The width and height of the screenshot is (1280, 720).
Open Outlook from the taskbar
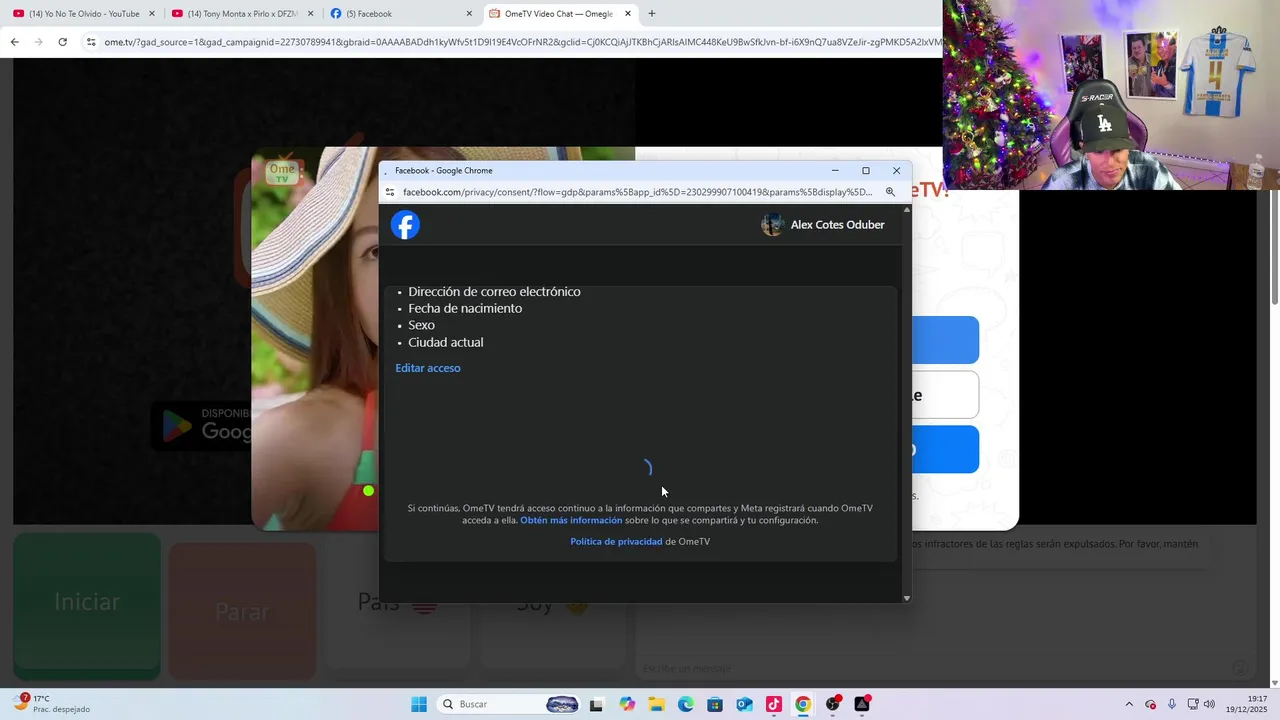coord(744,704)
